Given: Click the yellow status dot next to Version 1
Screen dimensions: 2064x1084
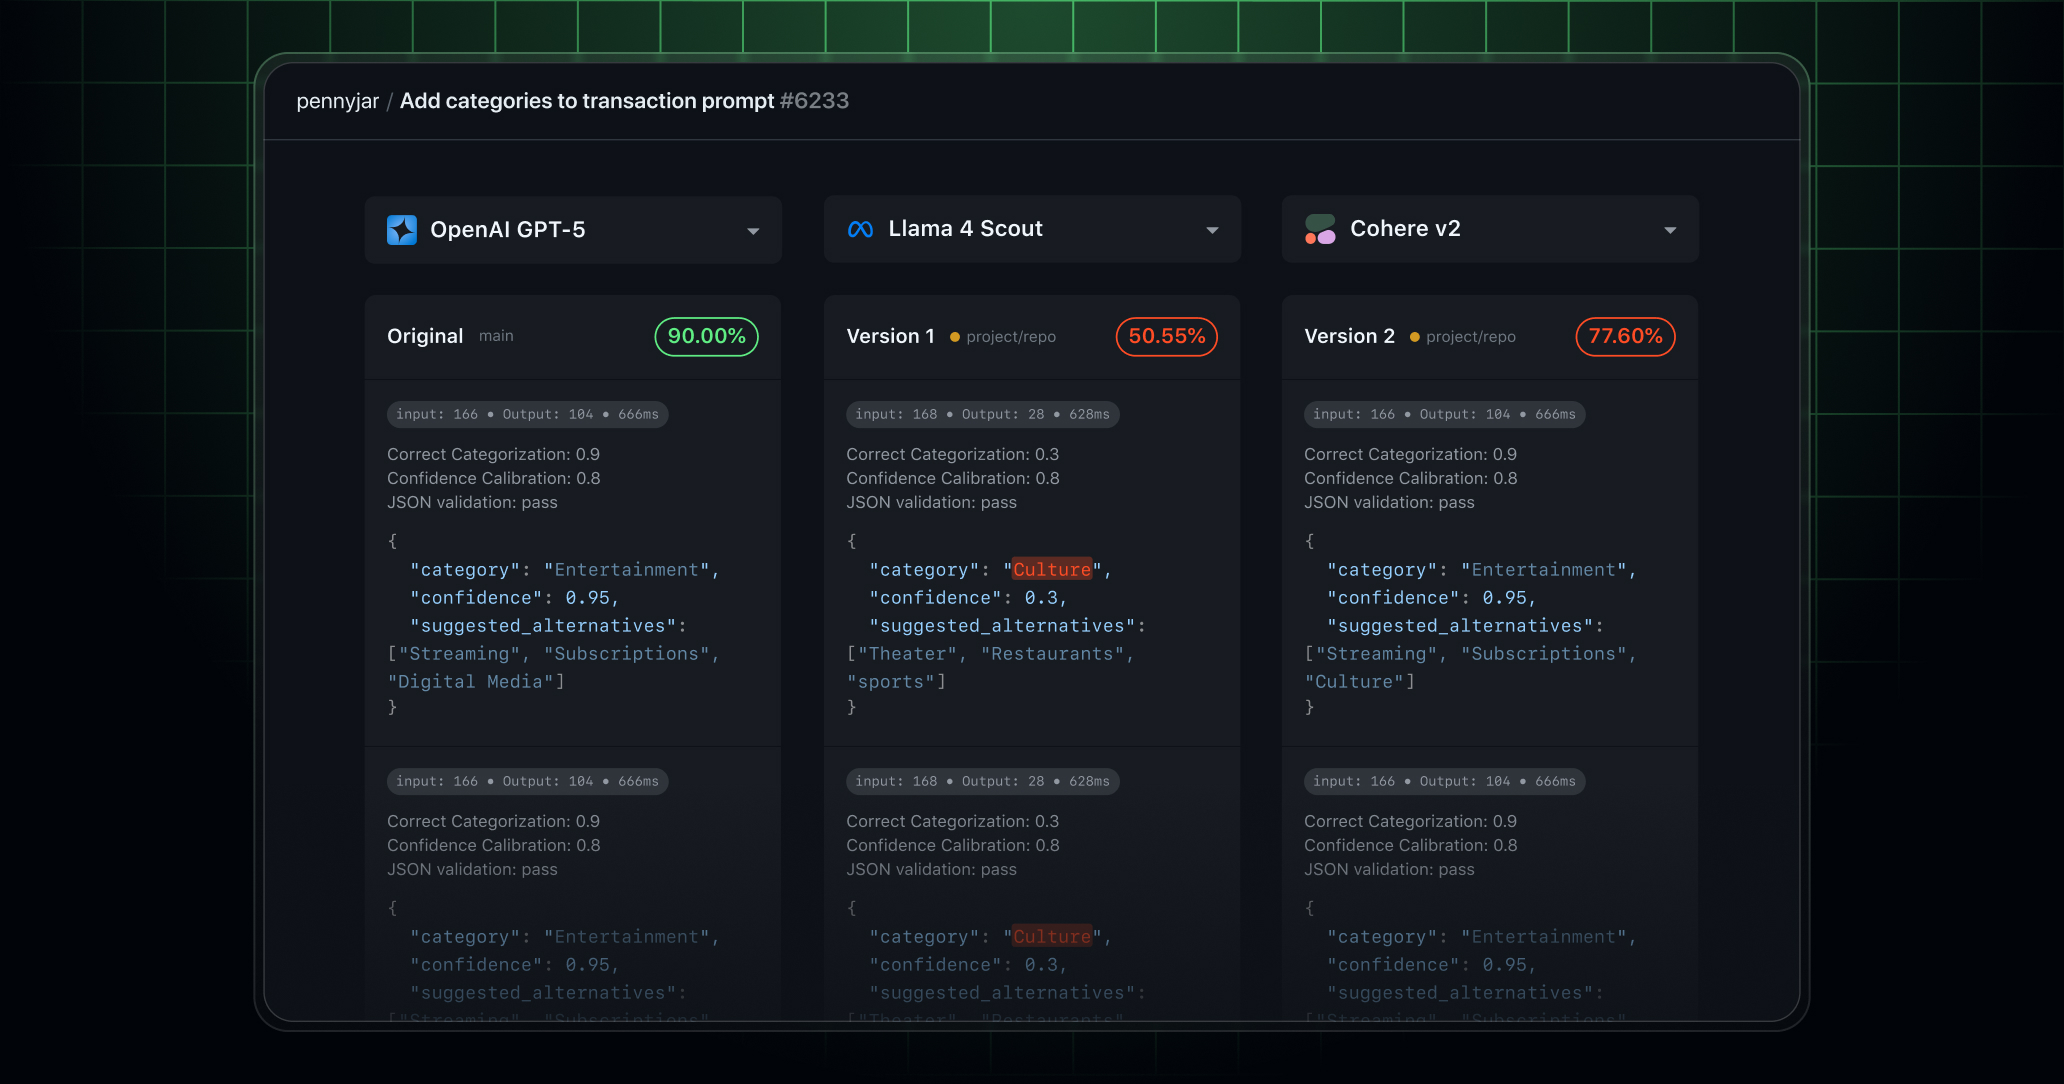Looking at the screenshot, I should coord(955,337).
